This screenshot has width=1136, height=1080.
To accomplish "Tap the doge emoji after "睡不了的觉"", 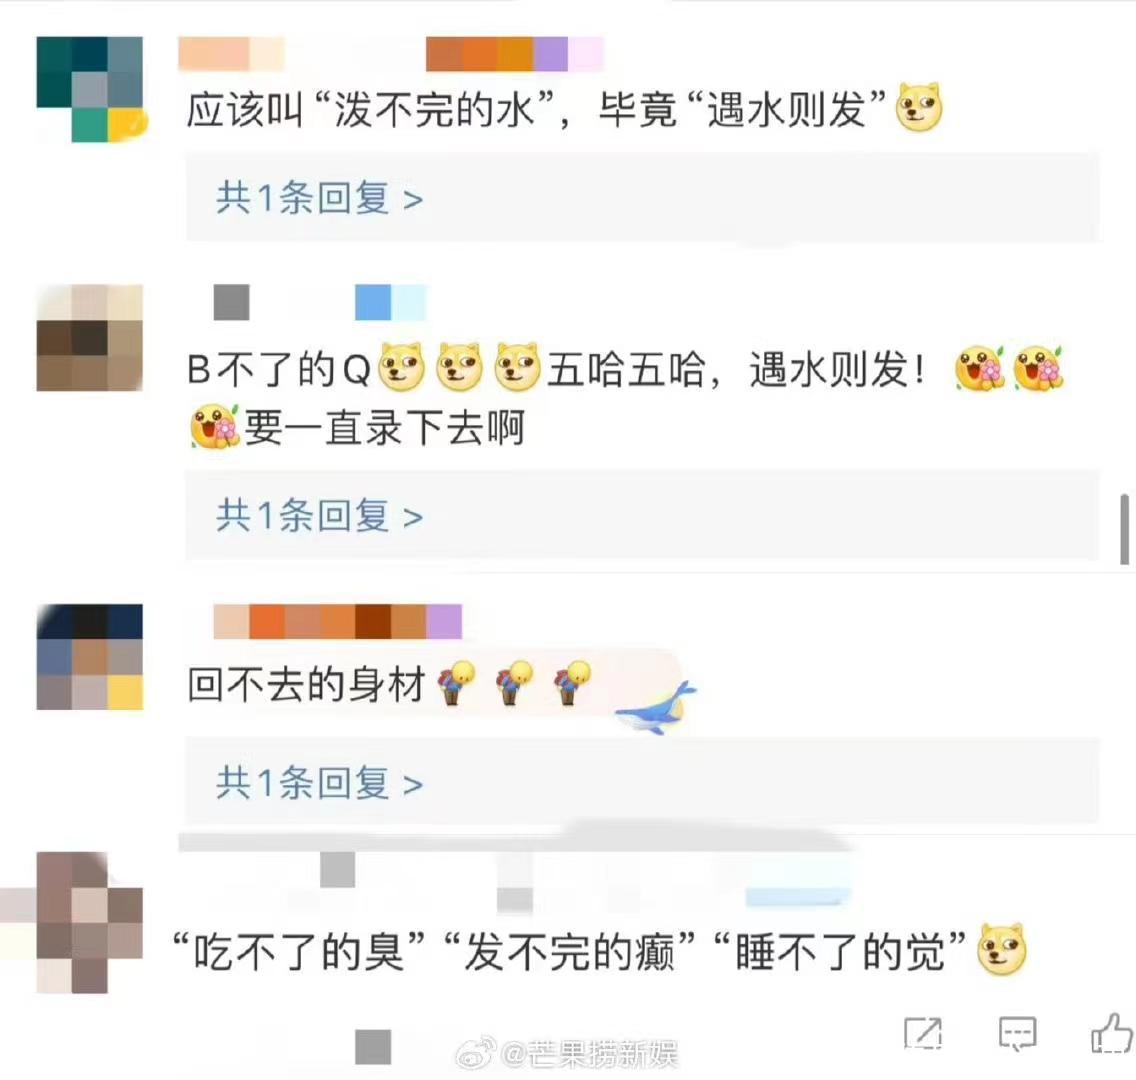I will [x=1002, y=949].
